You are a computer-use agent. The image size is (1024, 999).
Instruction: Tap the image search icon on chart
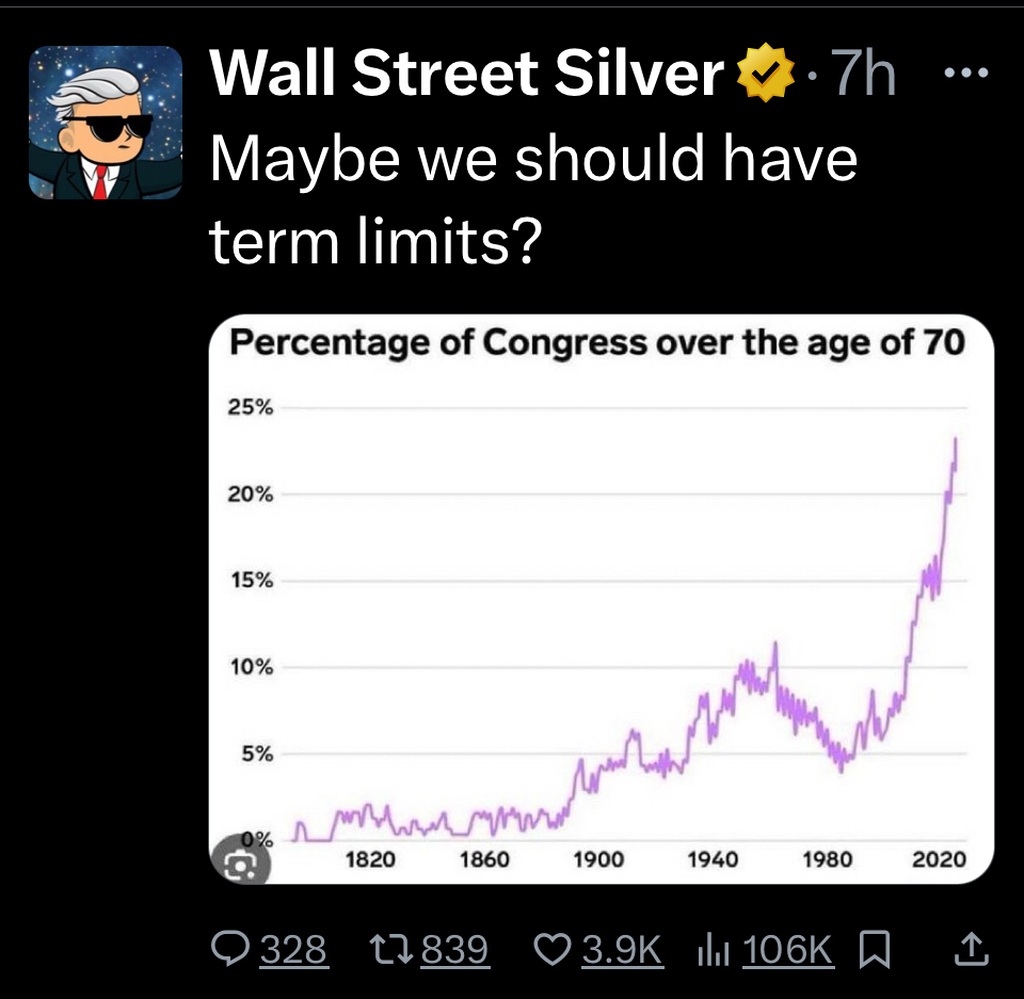point(240,864)
